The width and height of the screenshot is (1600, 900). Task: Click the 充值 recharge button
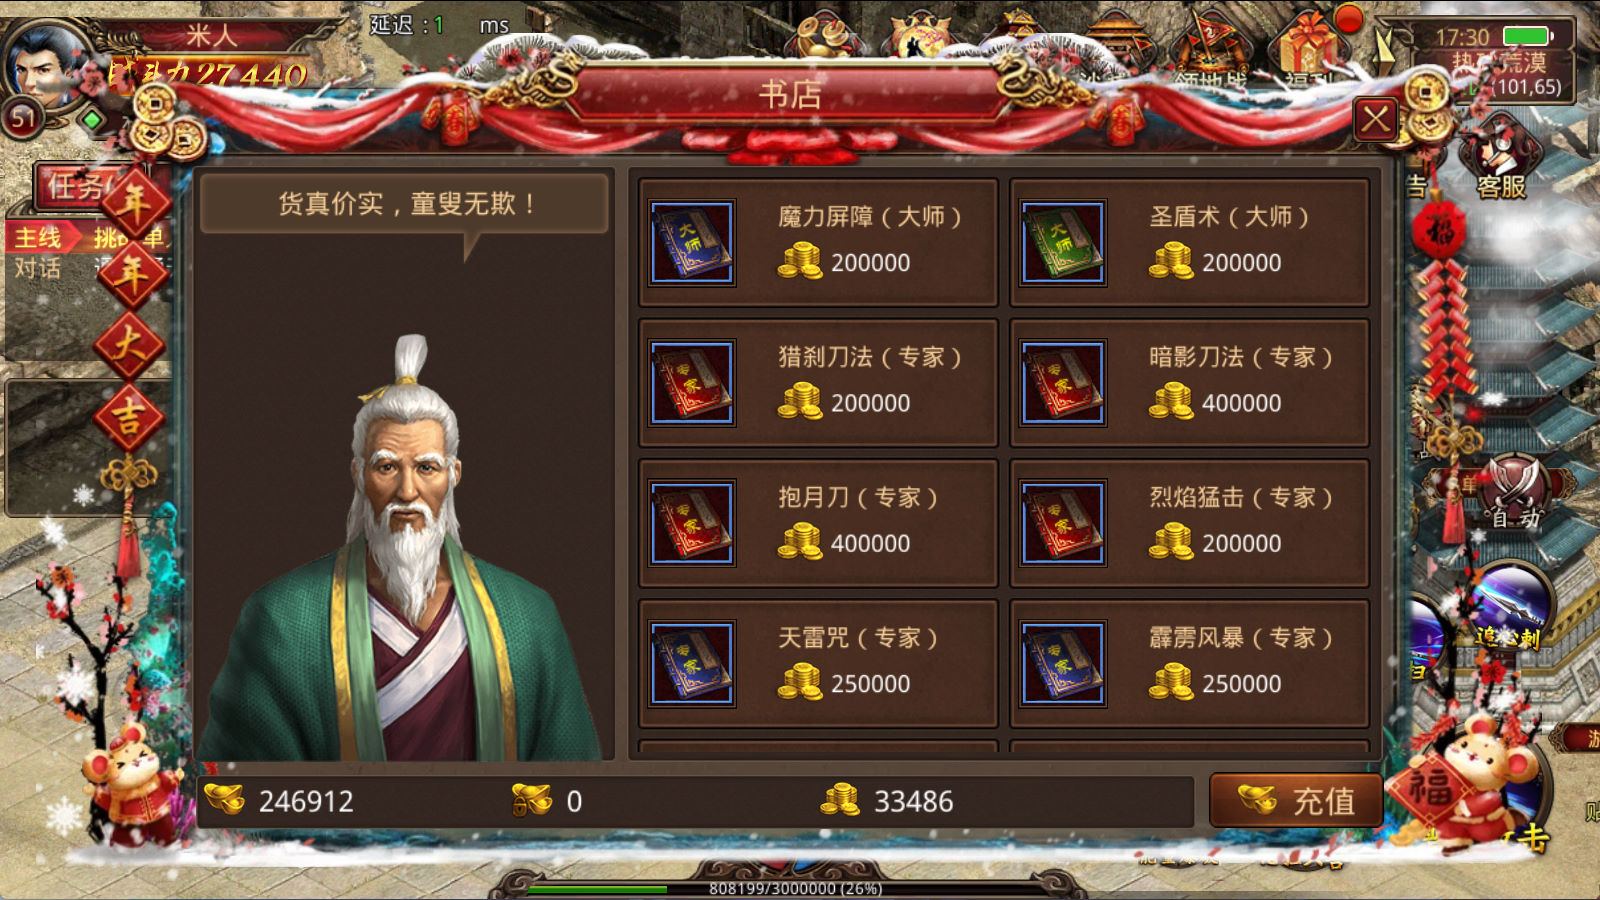(1296, 800)
